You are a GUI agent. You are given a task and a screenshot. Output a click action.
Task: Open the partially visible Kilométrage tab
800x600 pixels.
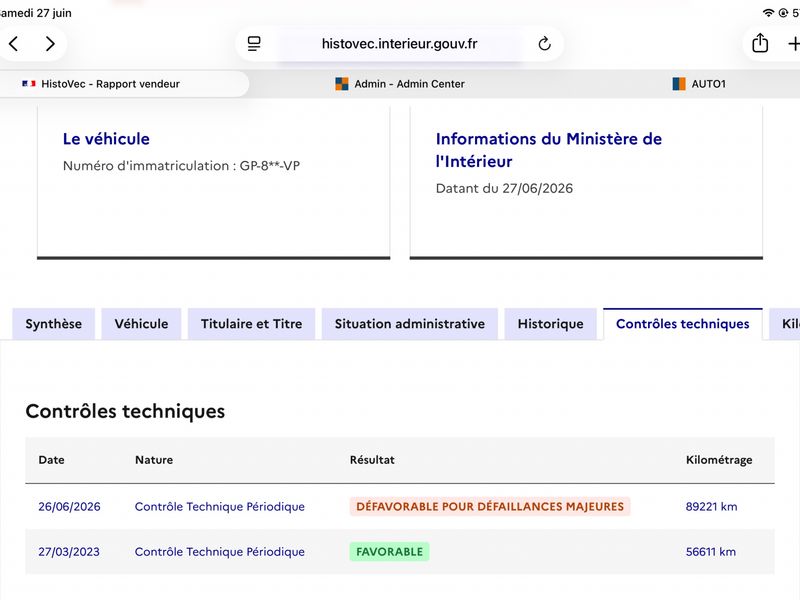[786, 324]
